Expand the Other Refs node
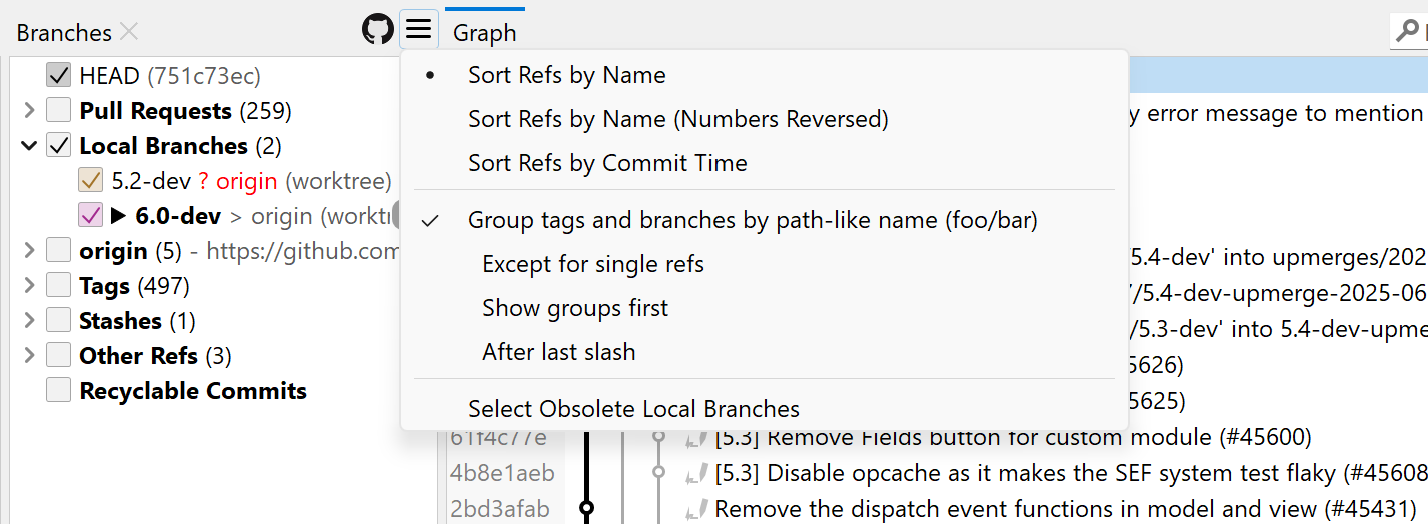1428x524 pixels. click(28, 355)
